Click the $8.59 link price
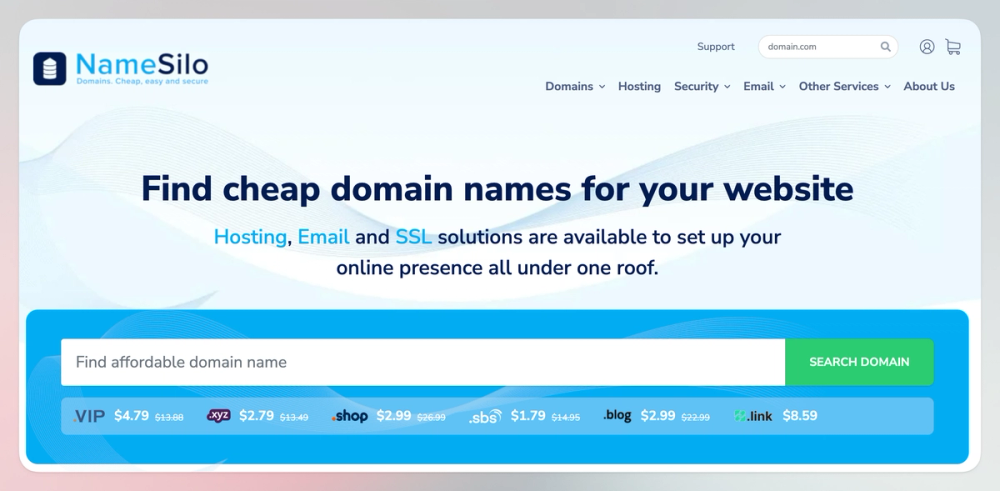This screenshot has width=1000, height=491. (x=800, y=416)
